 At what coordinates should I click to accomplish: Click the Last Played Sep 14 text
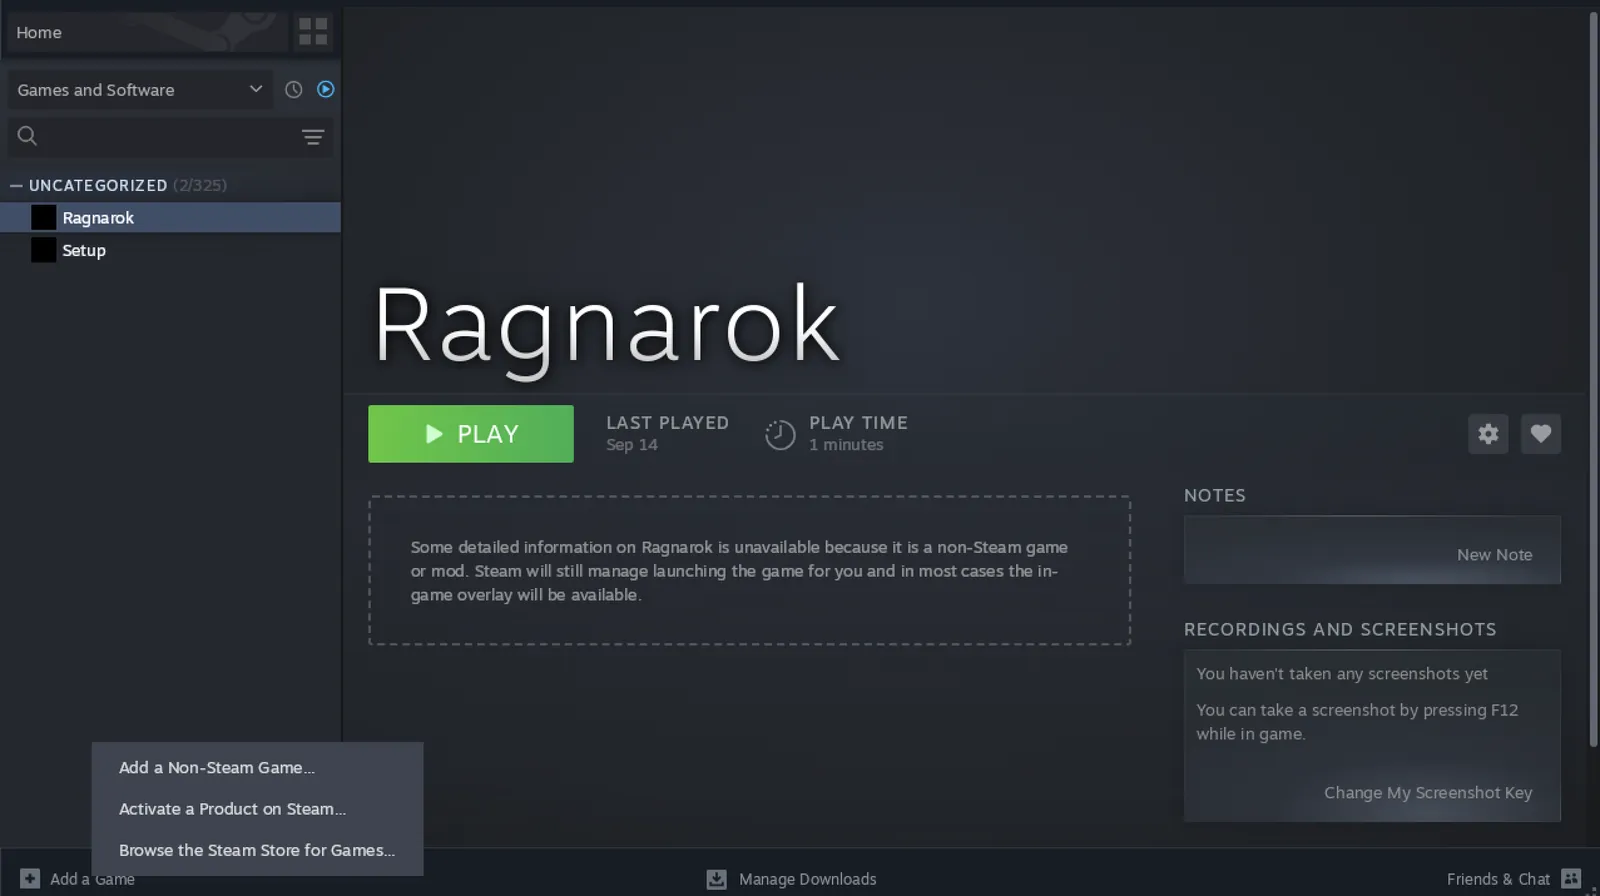click(x=667, y=433)
